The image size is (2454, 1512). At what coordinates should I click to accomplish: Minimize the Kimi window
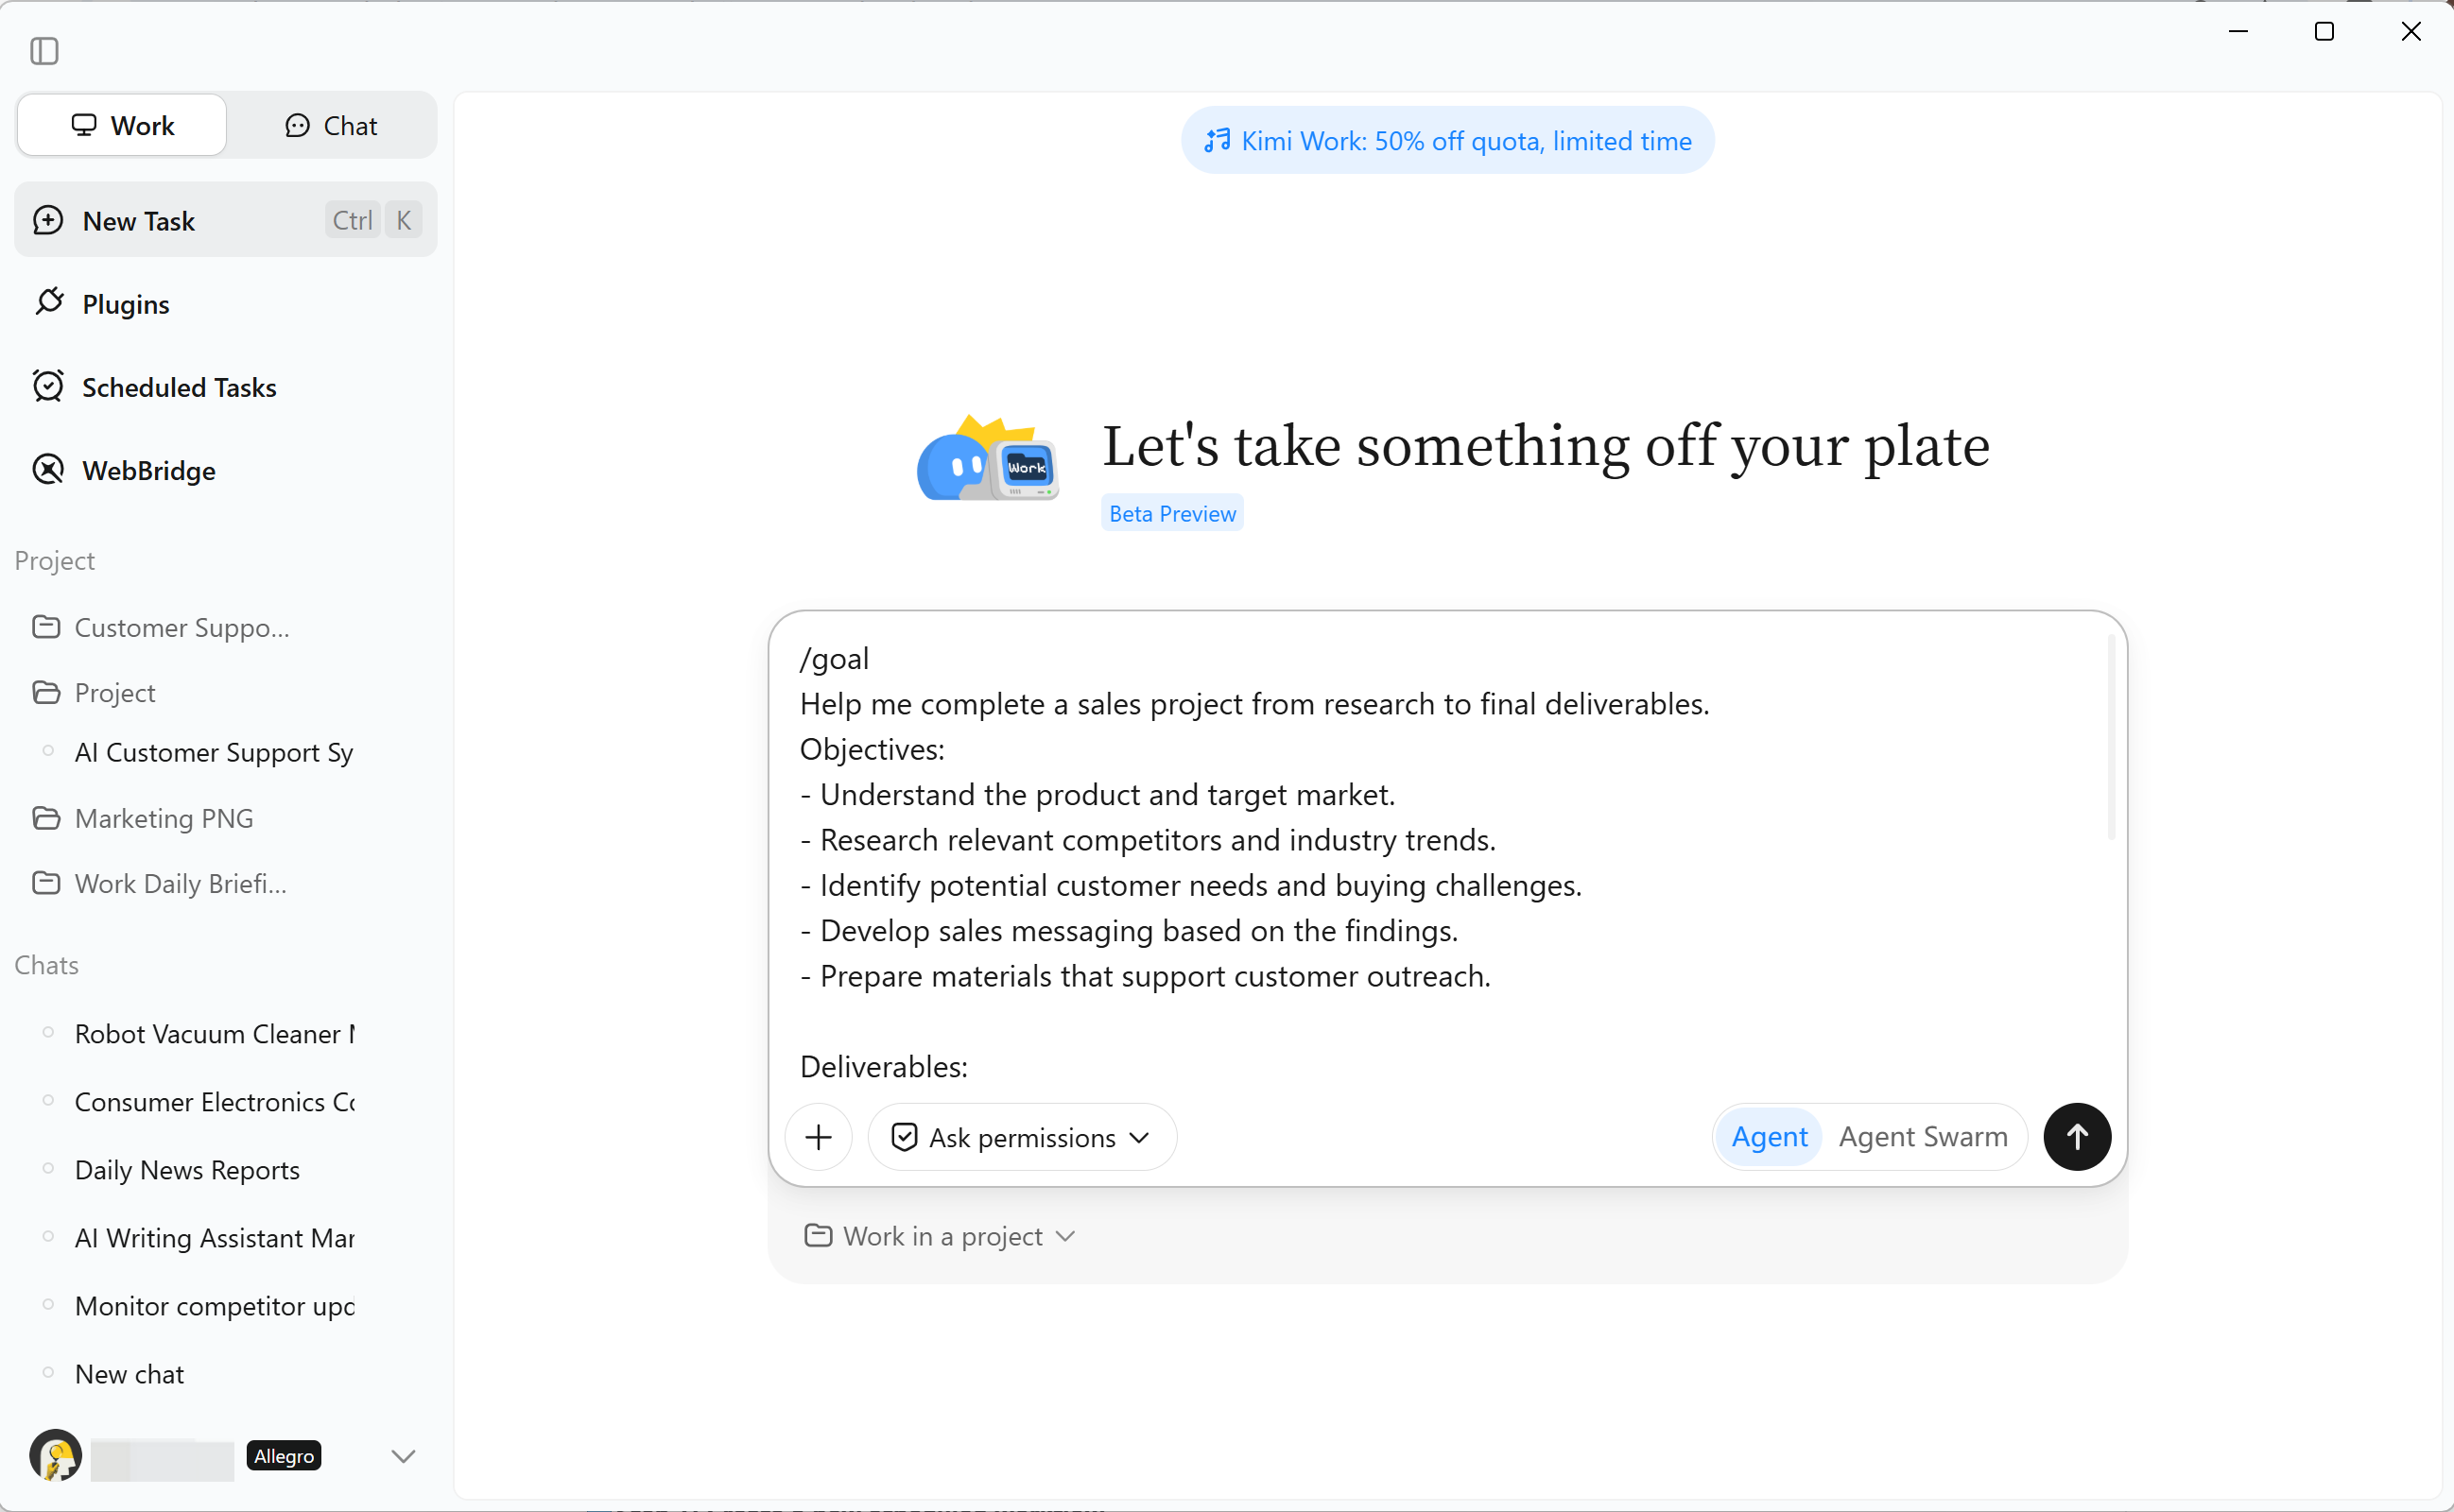click(2238, 32)
